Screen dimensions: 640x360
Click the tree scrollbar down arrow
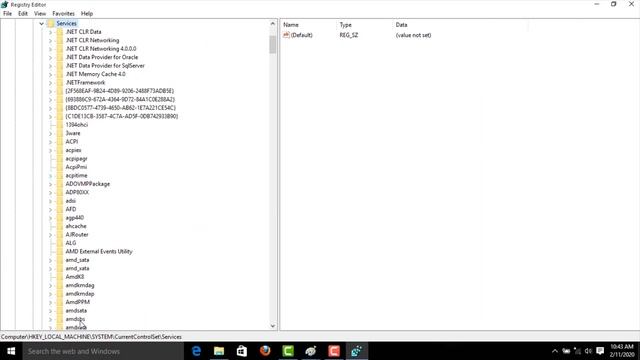point(273,326)
